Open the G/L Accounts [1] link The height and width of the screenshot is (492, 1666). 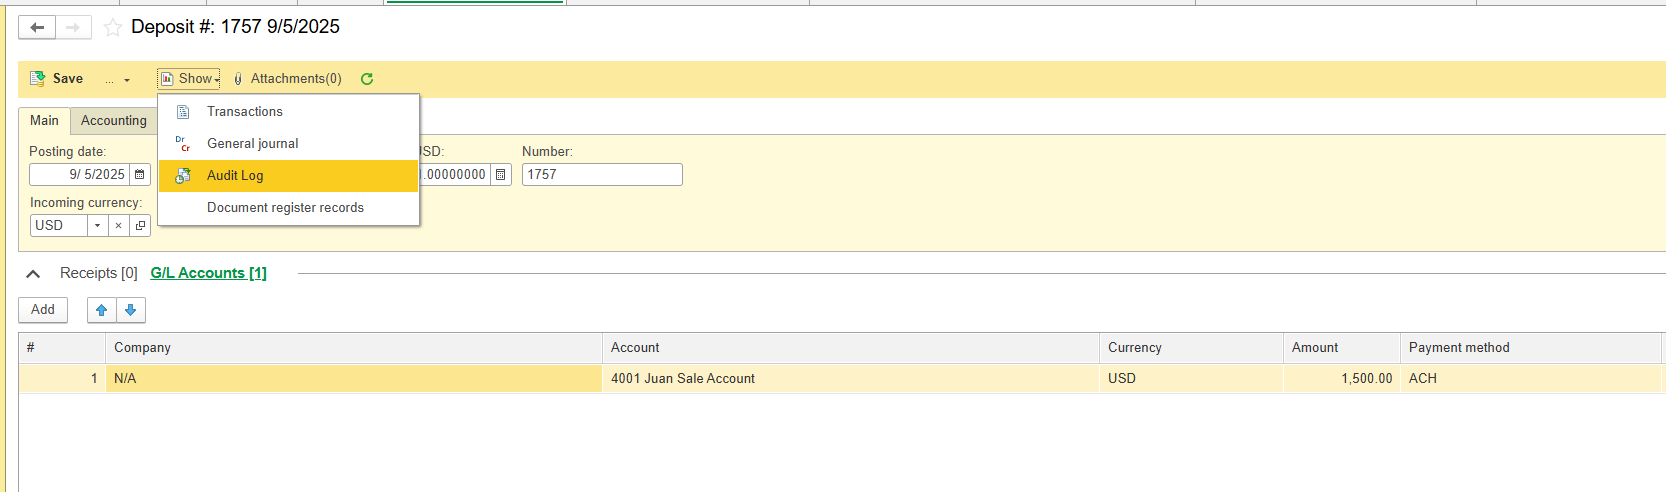(x=208, y=273)
